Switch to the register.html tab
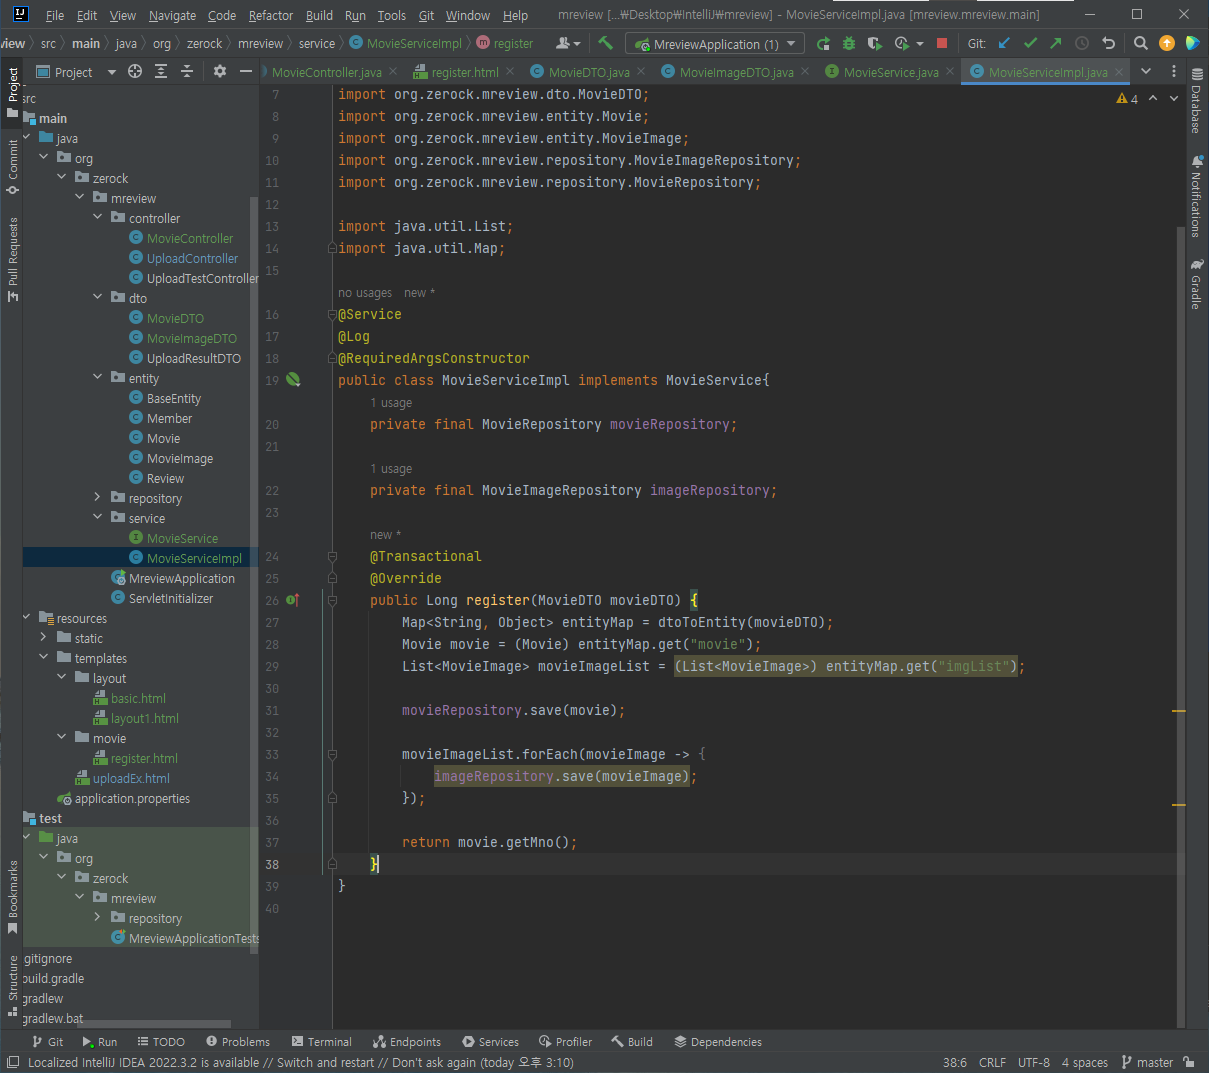 pyautogui.click(x=465, y=72)
